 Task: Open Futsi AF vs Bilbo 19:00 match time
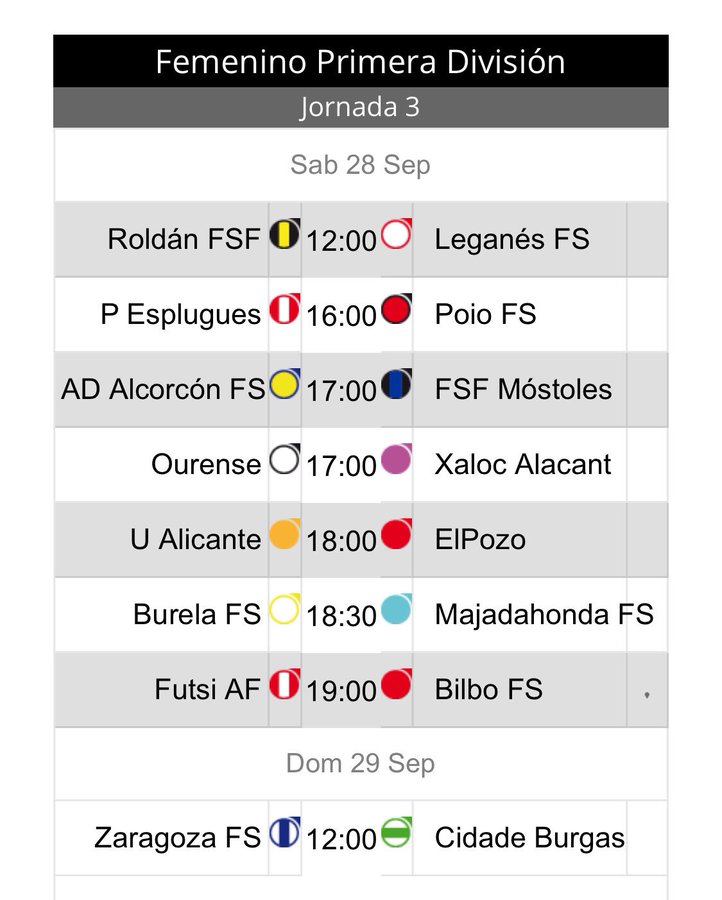click(341, 690)
